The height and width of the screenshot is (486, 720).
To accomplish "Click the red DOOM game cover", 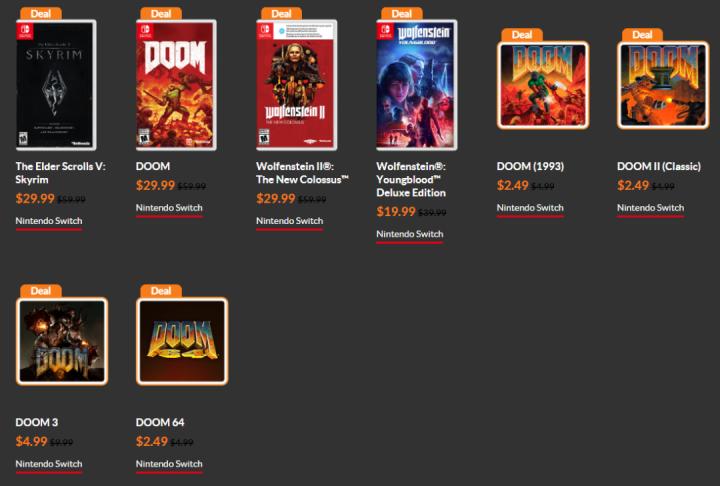I will 176,85.
